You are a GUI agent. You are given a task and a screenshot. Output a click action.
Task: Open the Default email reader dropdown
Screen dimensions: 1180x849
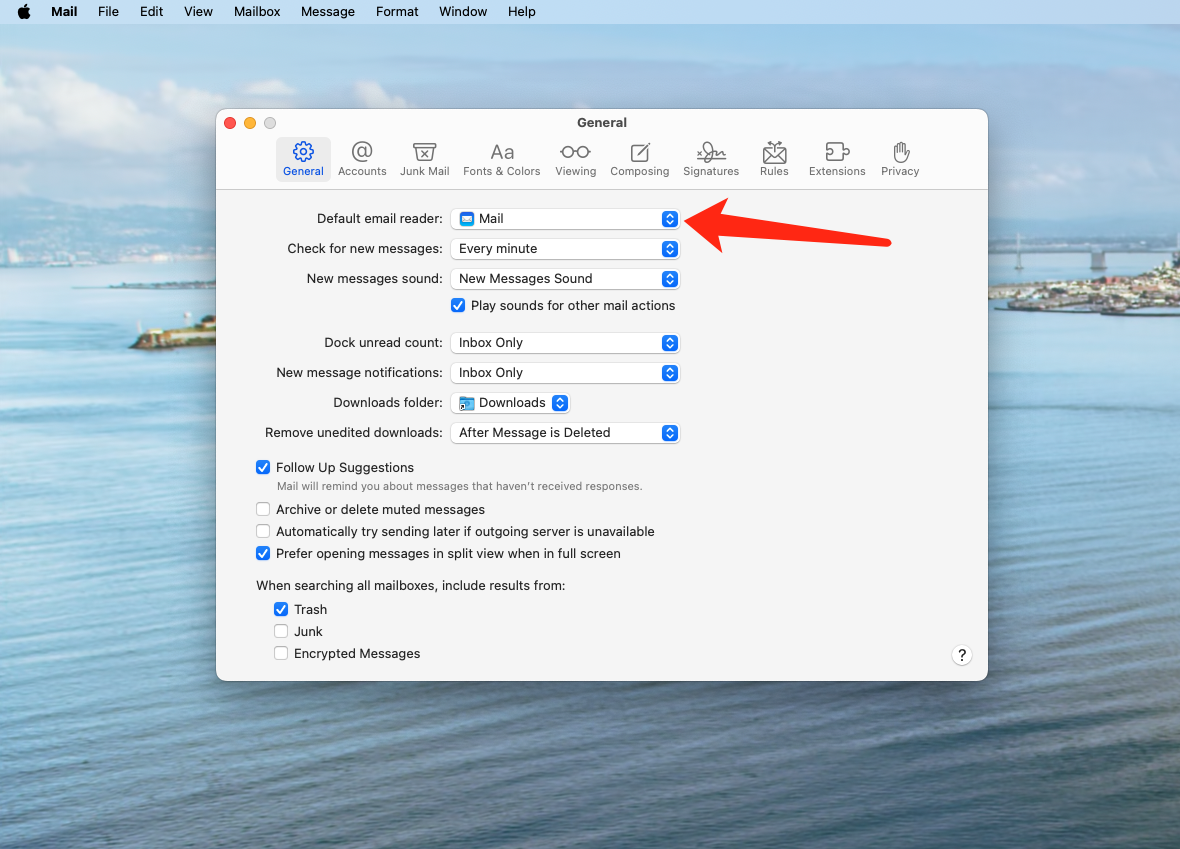[565, 219]
